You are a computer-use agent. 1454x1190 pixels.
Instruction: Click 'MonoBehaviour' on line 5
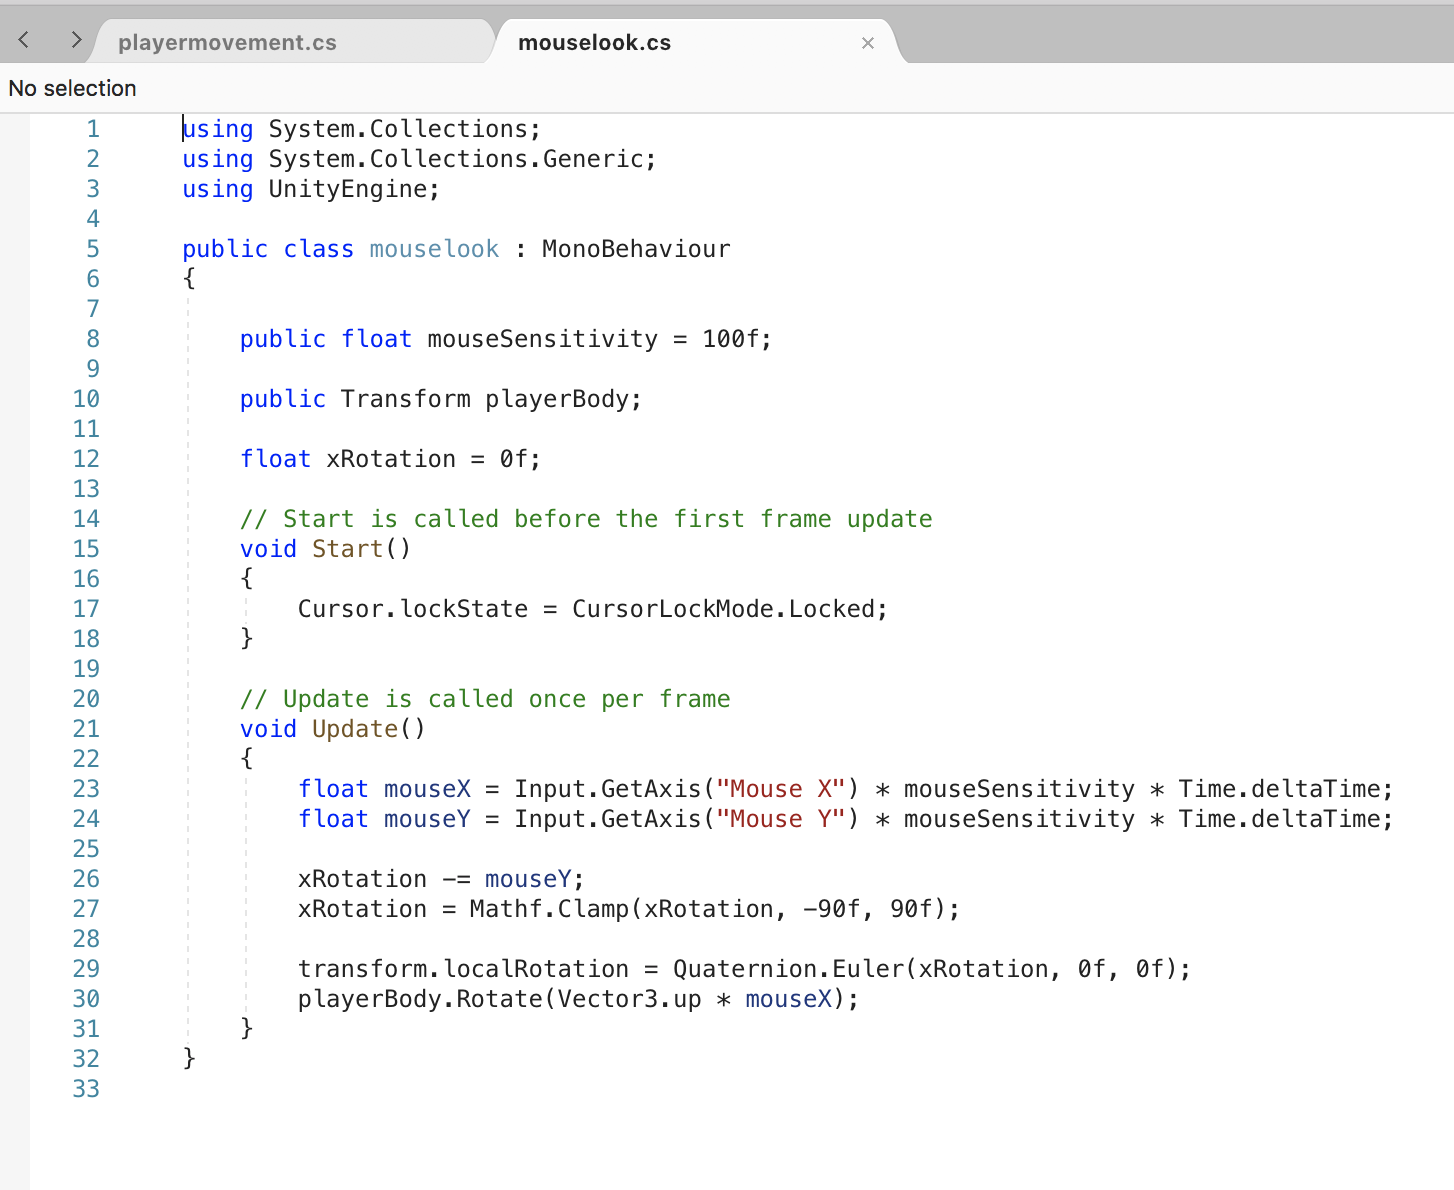tap(636, 249)
